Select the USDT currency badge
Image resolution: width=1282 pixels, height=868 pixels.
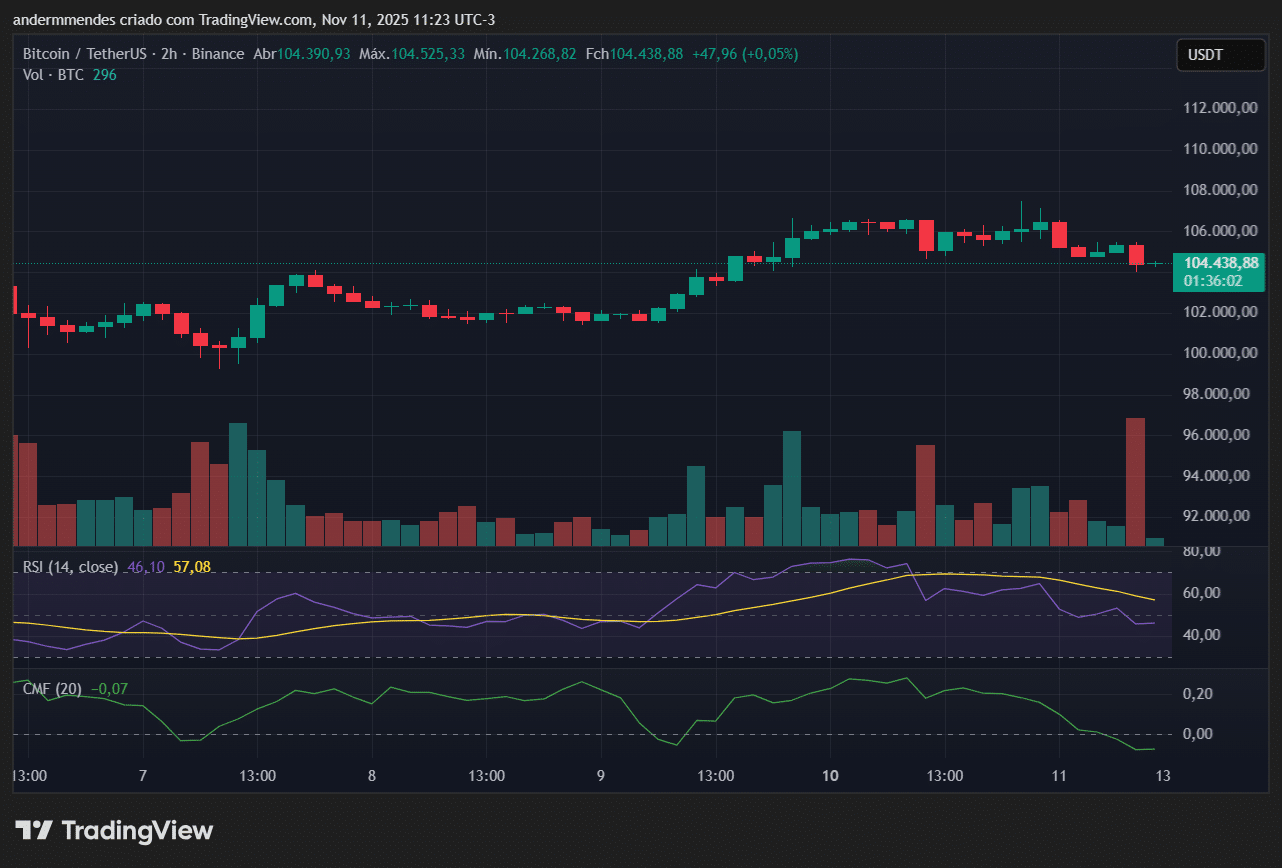pos(1220,55)
